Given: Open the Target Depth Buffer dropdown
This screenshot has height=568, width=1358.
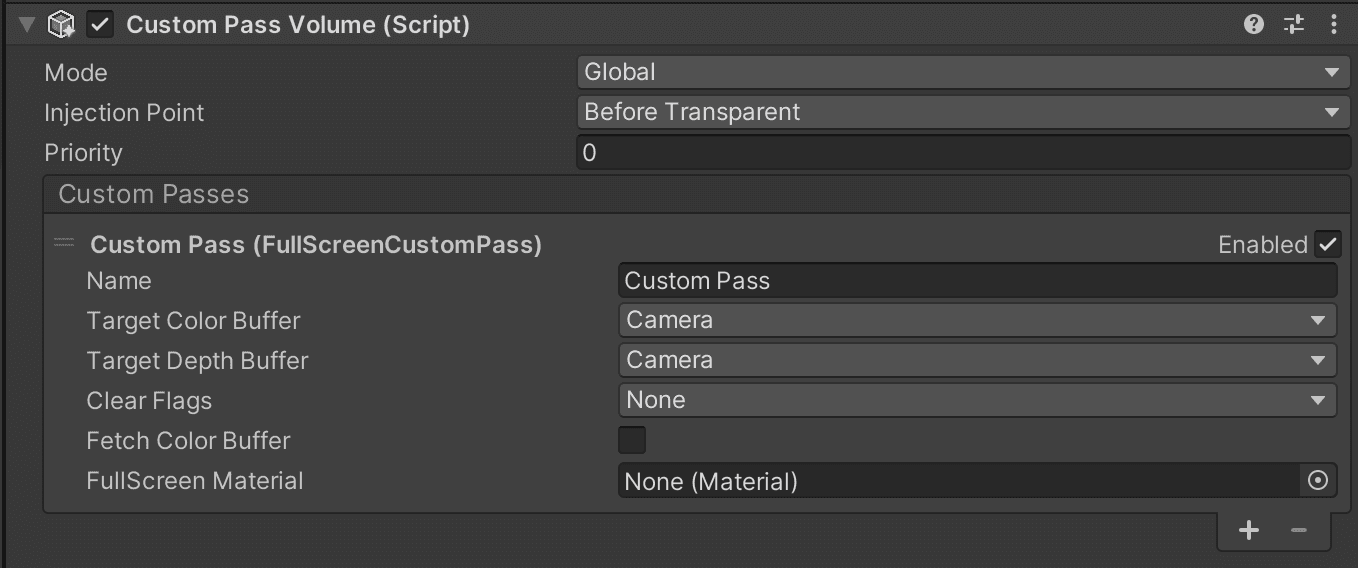Looking at the screenshot, I should (977, 360).
